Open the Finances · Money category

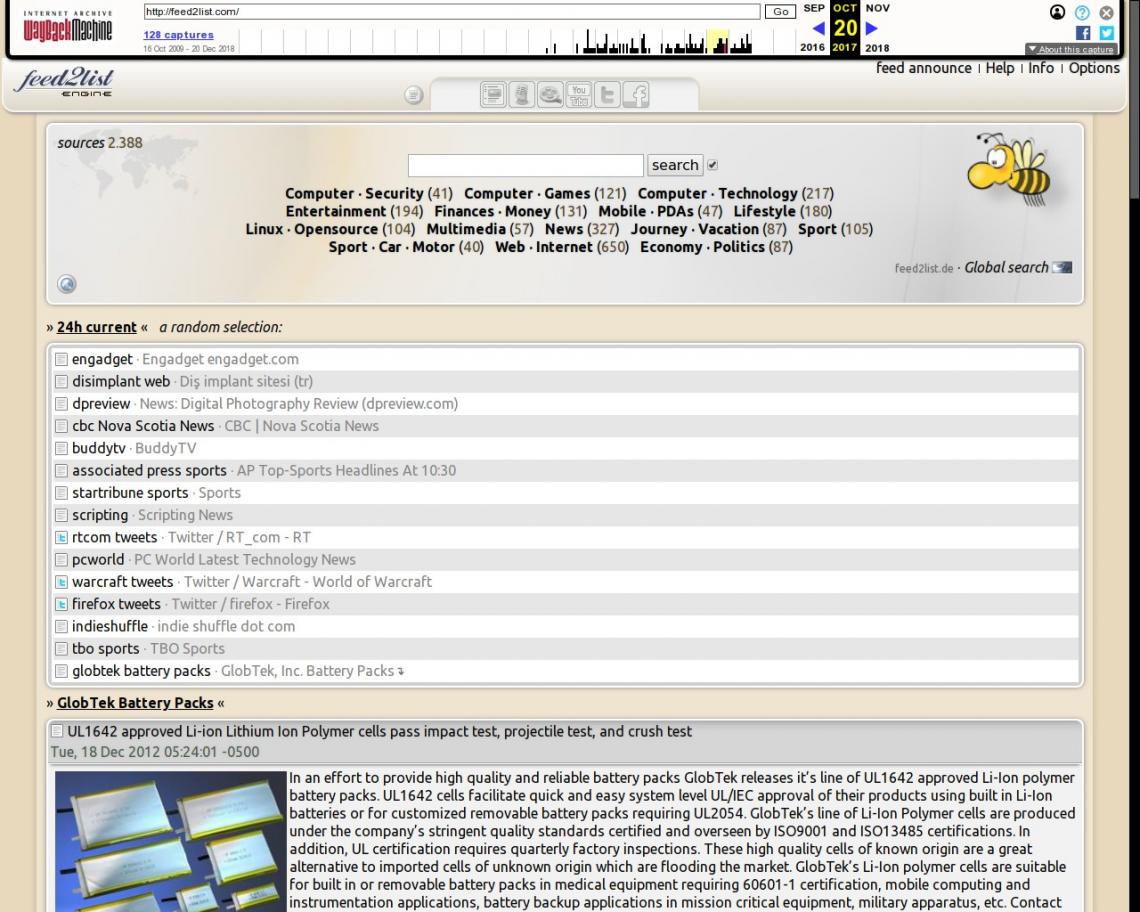492,211
